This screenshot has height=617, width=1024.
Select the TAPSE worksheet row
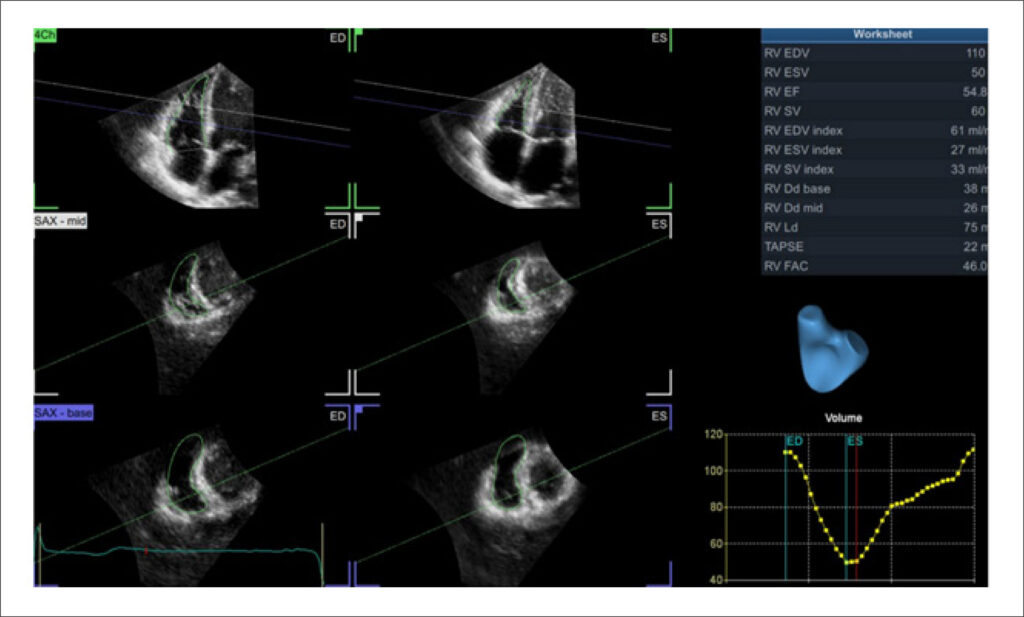point(874,247)
